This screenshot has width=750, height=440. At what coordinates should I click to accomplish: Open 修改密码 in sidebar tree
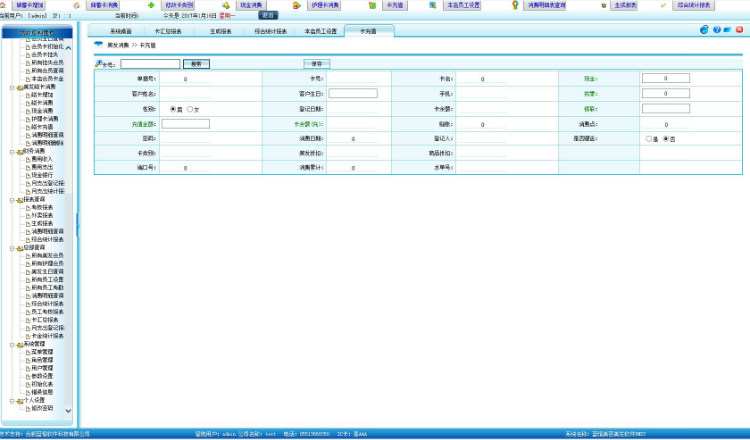(x=42, y=408)
